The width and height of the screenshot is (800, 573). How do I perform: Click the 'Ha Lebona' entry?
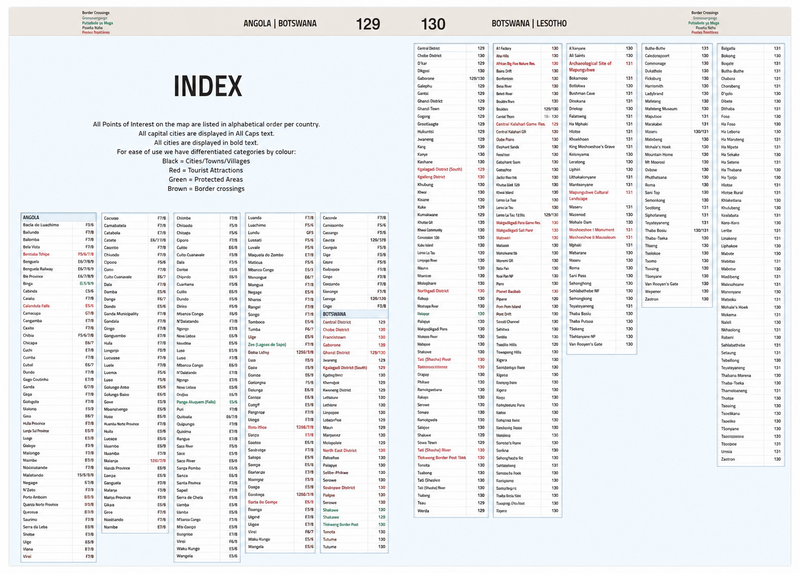730,132
